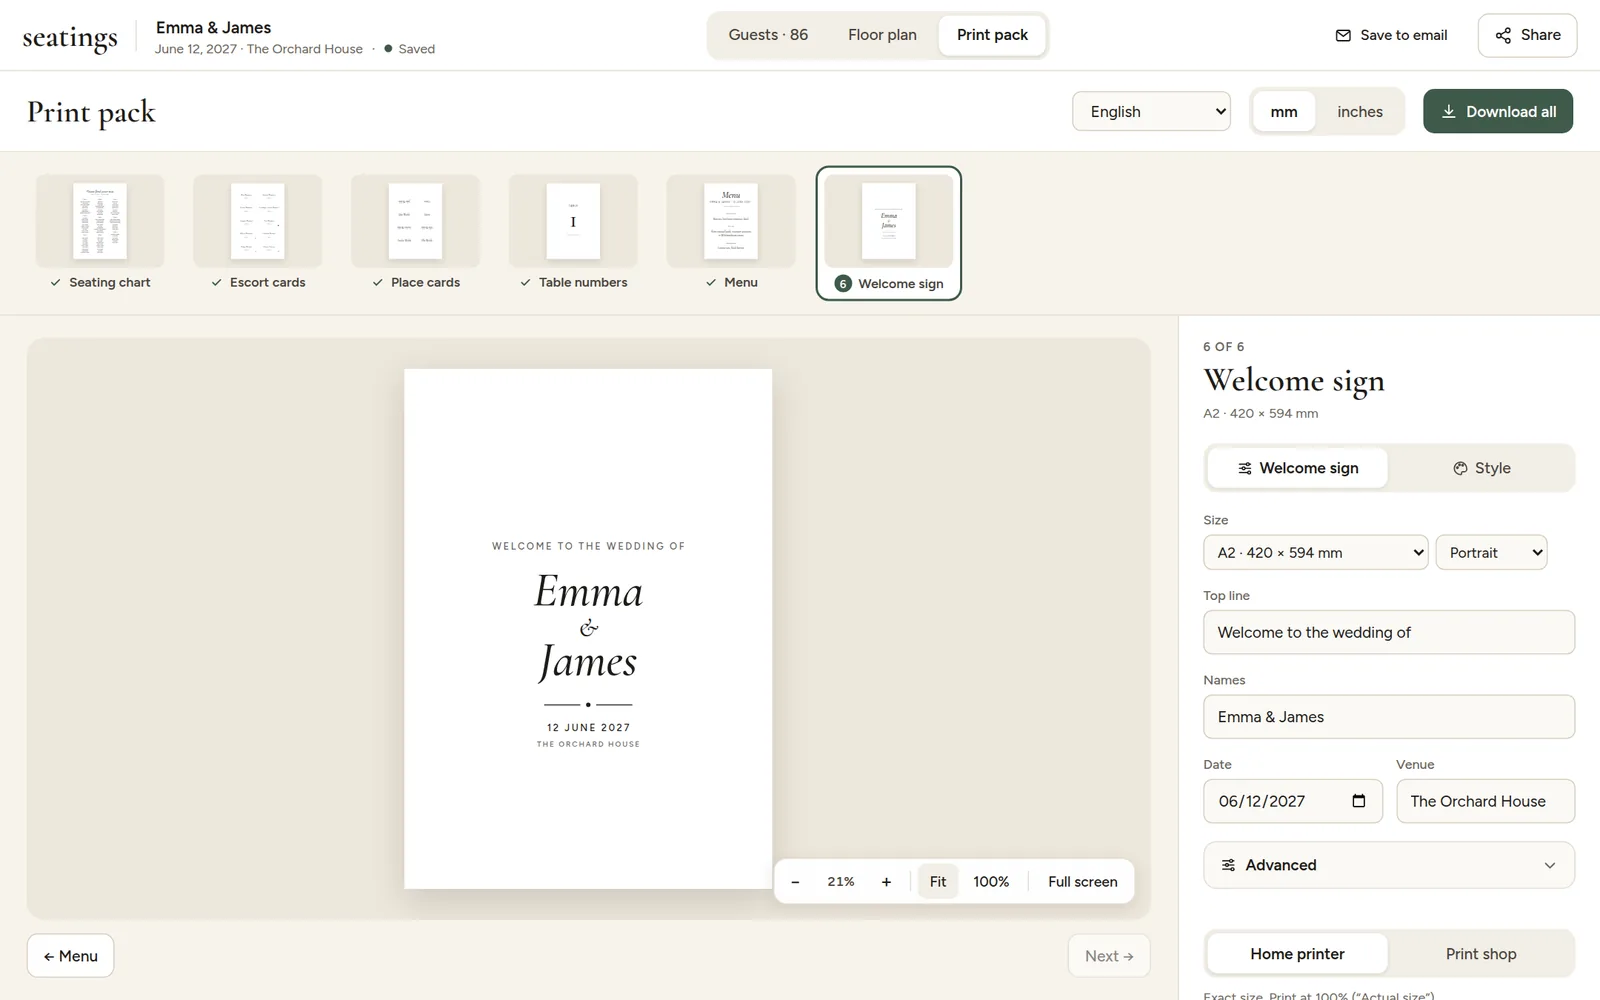
Task: Open the Portrait orientation dropdown
Action: 1491,553
